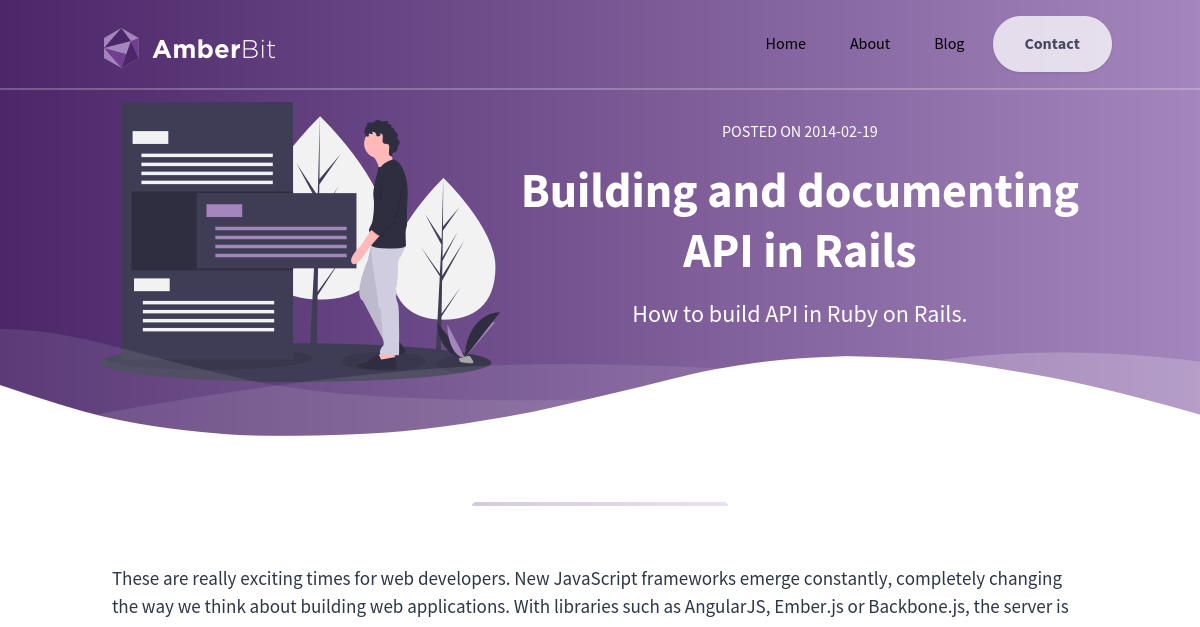Select the purple gem logo in the header
Viewport: 1200px width, 627px height.
pos(122,46)
